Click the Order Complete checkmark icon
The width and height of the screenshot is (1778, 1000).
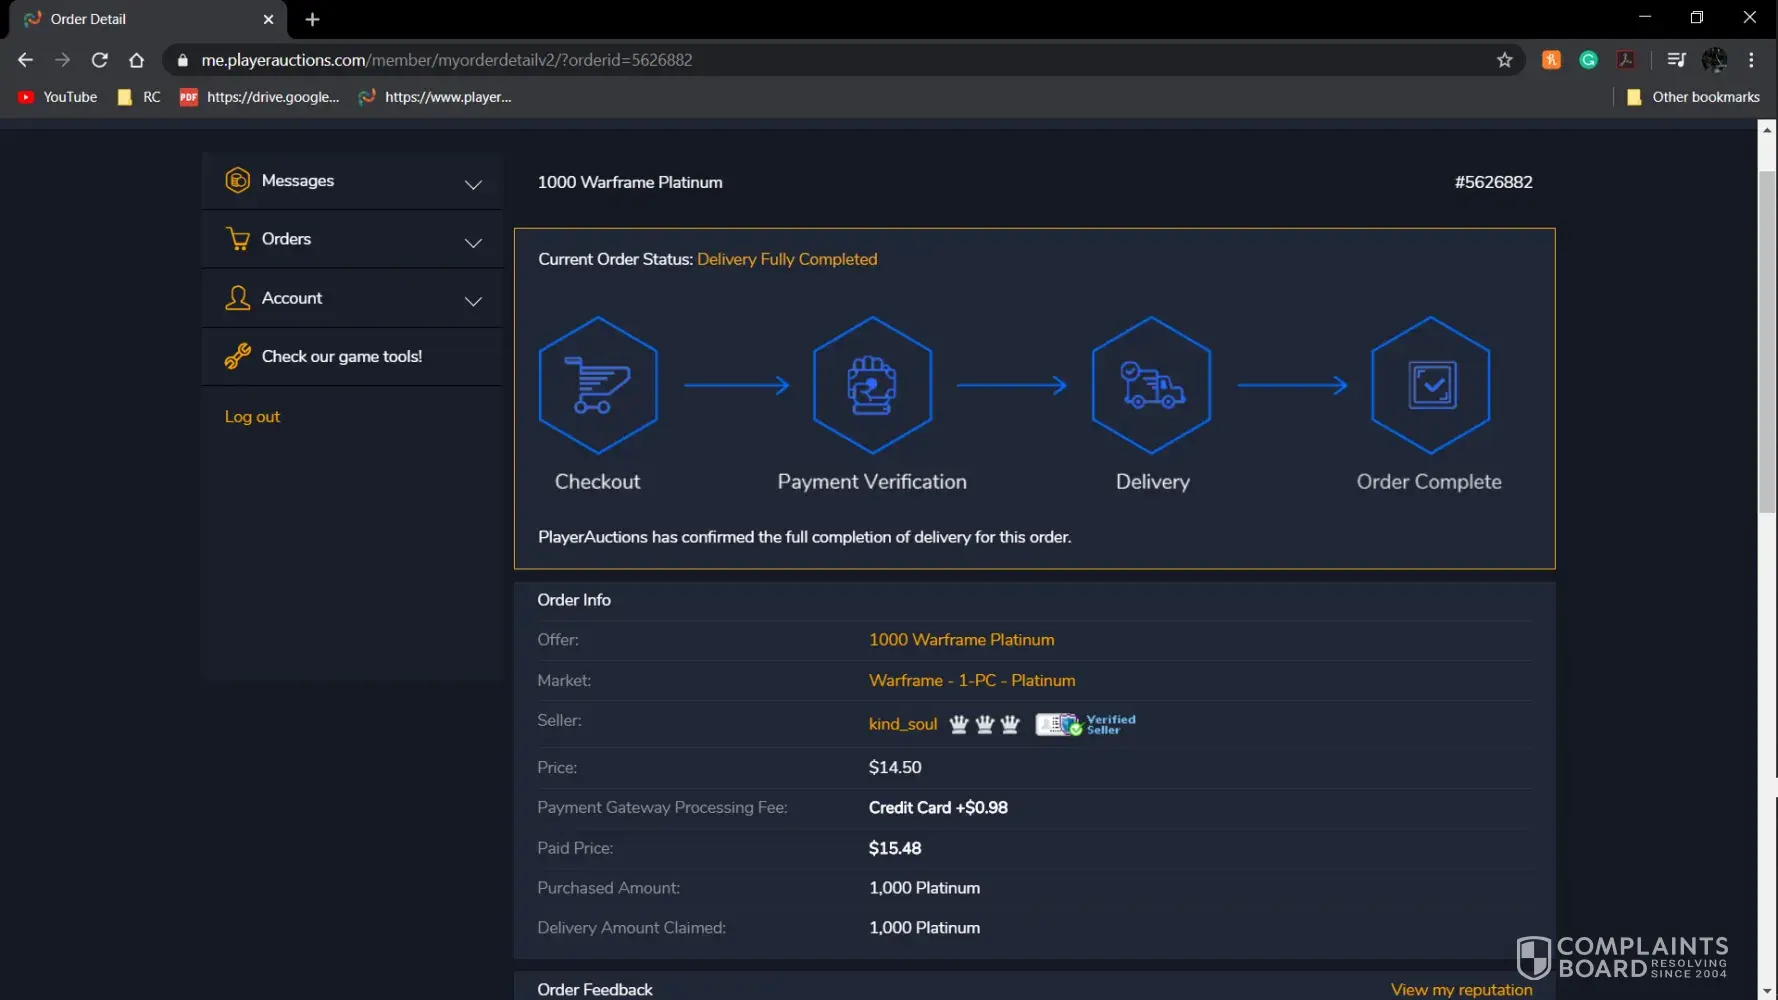point(1430,385)
